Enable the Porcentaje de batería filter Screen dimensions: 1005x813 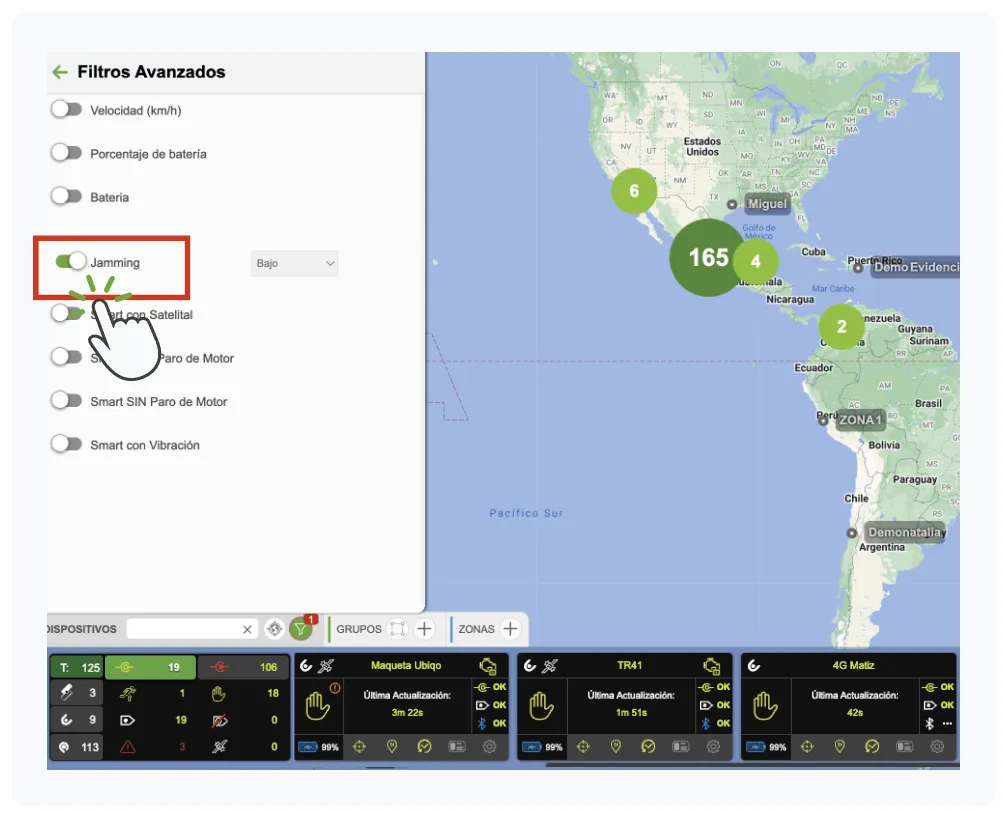[x=67, y=153]
